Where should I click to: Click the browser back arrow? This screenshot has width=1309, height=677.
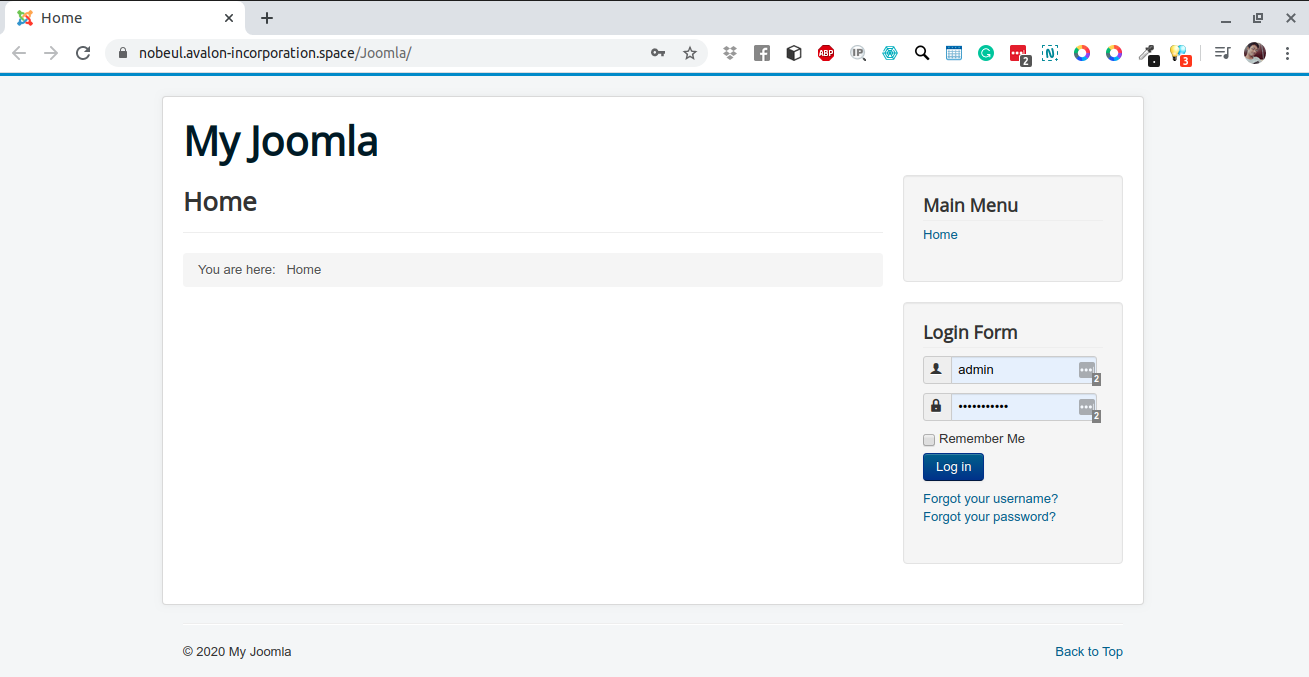tap(19, 53)
